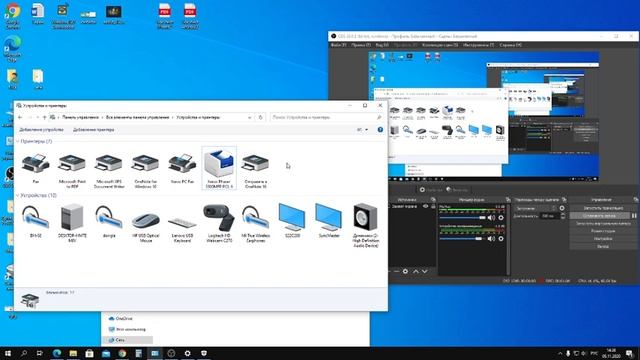Screen dimensions: 640x360
Task: Click the Devices and Printers search field
Action: tap(327, 117)
